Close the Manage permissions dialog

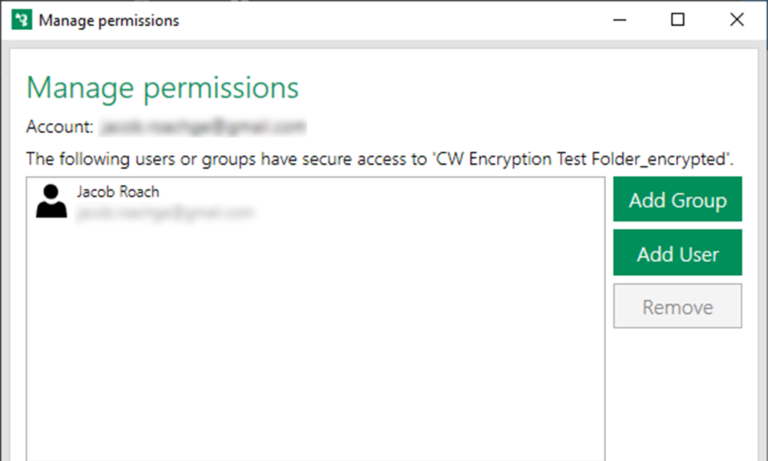tap(737, 20)
